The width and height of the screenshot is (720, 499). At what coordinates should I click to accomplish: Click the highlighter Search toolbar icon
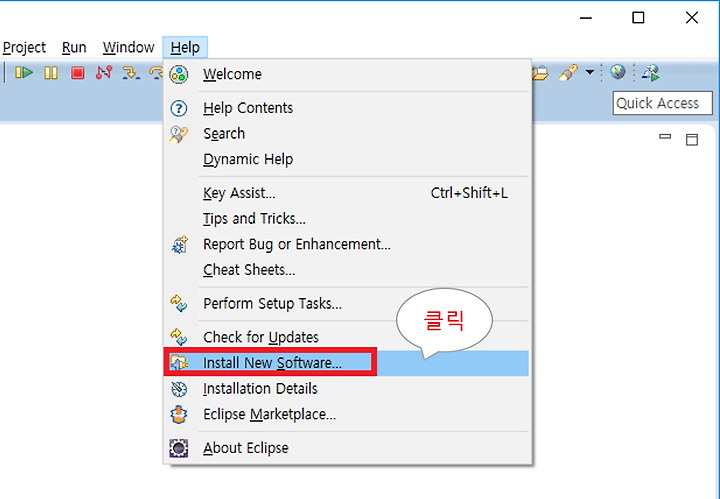(x=568, y=73)
